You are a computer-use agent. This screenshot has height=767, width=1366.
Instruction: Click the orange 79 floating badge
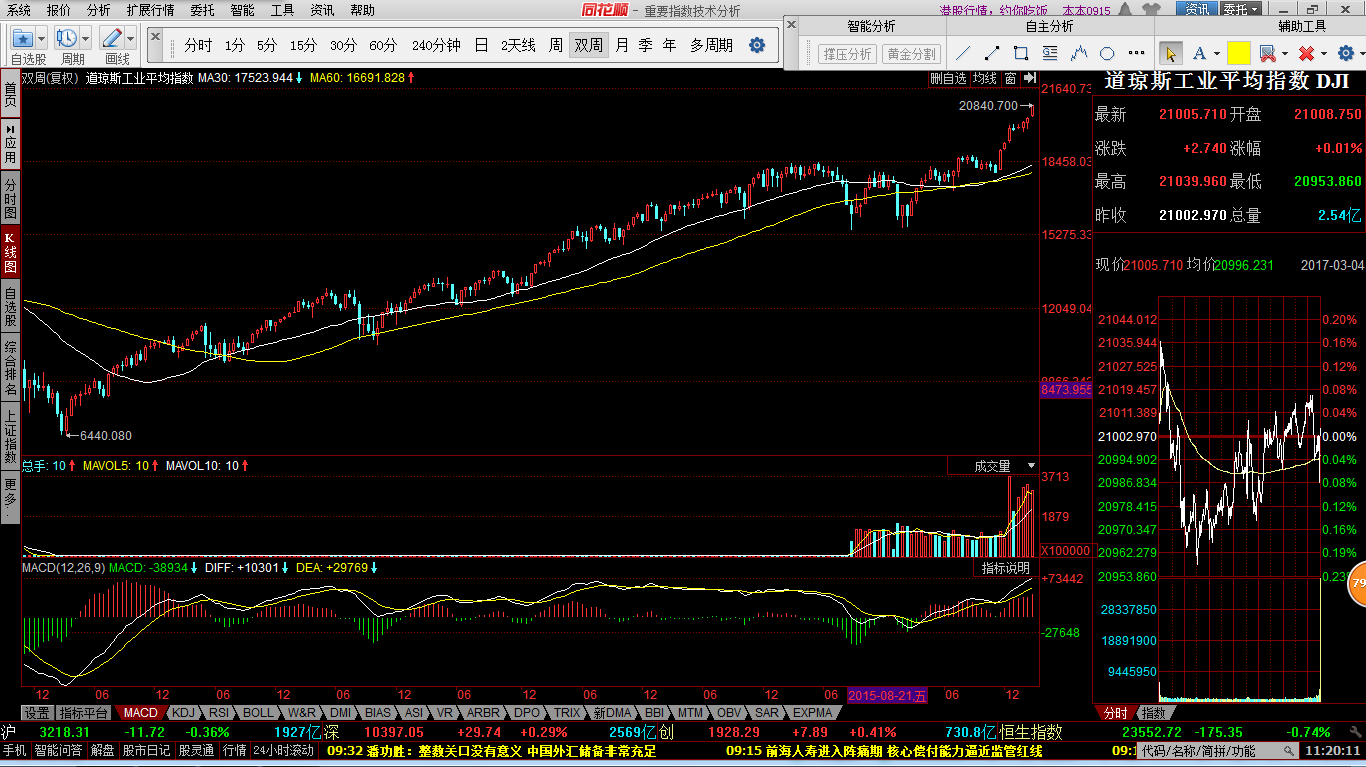(x=1357, y=582)
